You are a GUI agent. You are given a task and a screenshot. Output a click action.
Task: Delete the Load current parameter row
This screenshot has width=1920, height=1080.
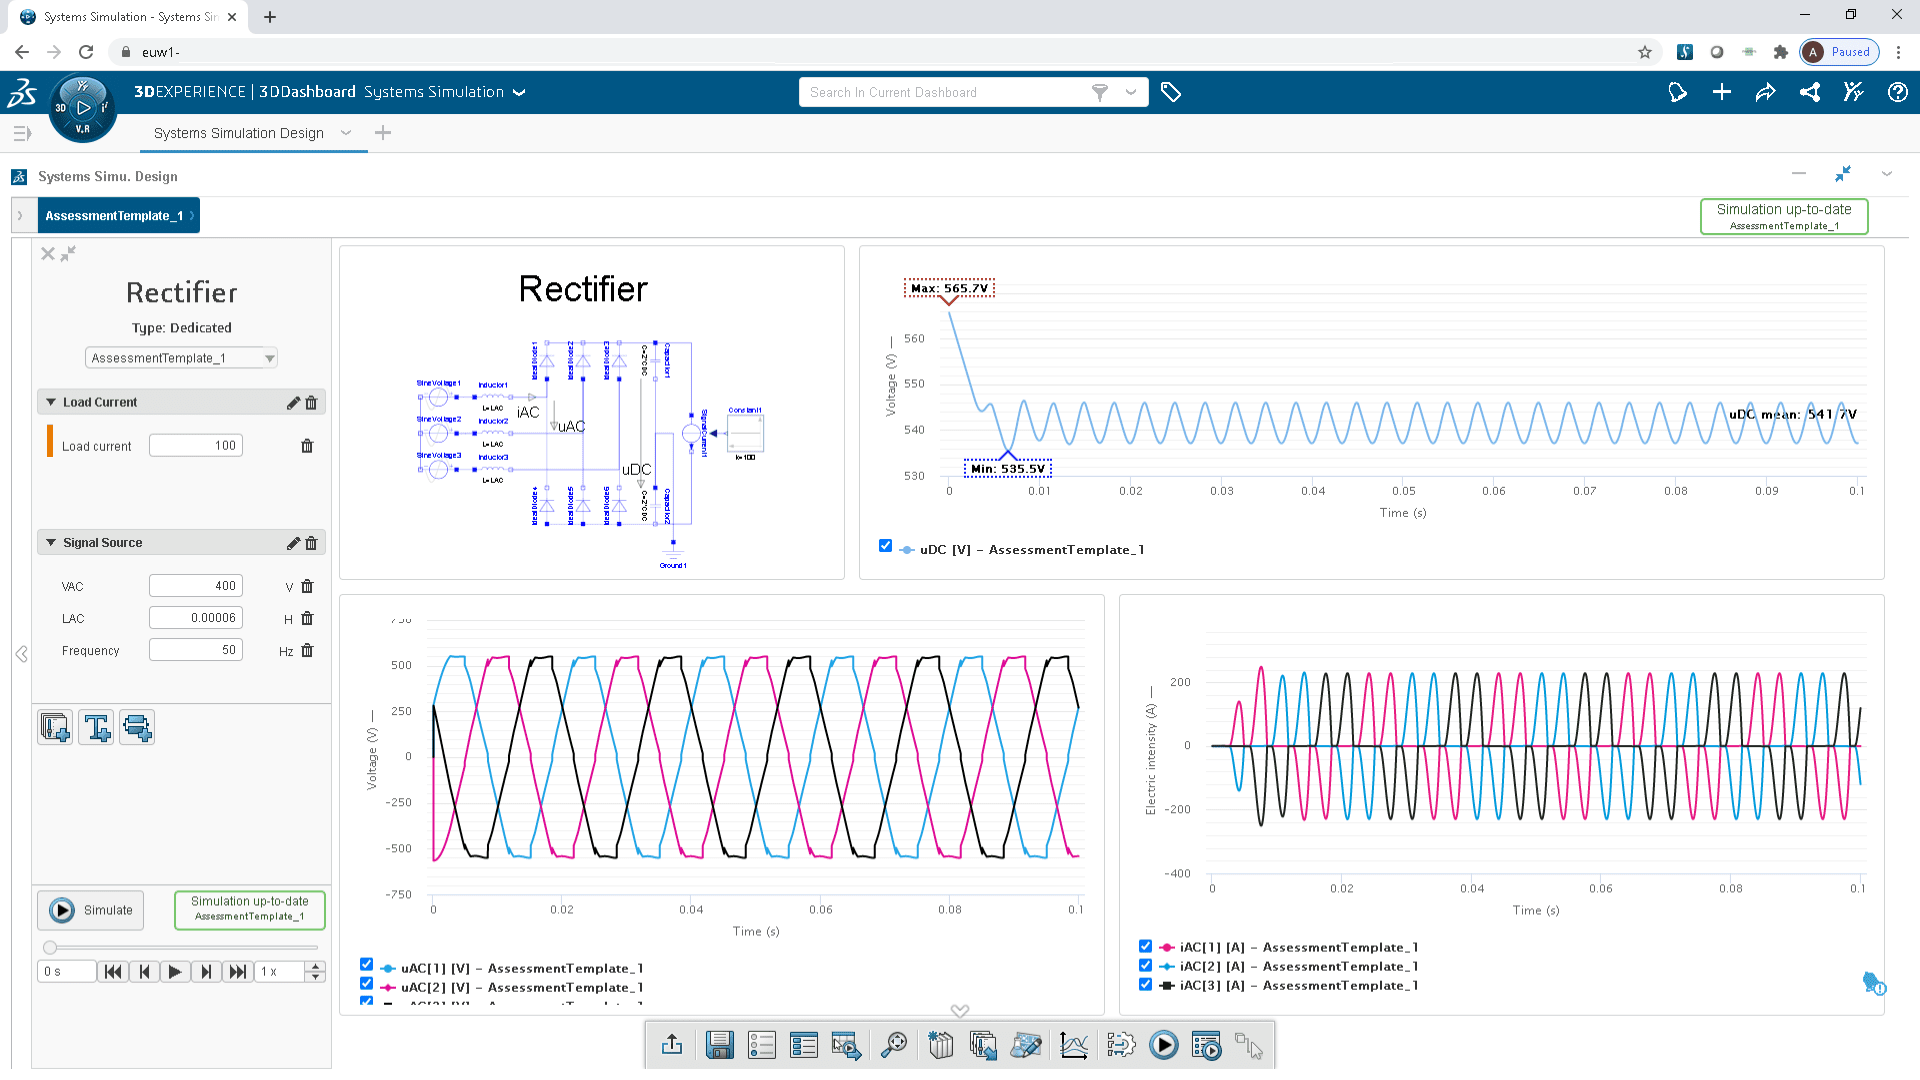coord(307,446)
